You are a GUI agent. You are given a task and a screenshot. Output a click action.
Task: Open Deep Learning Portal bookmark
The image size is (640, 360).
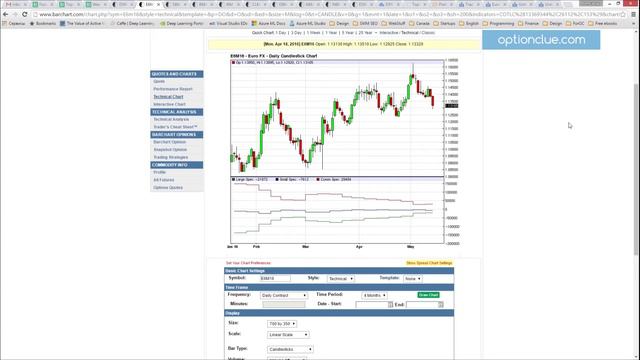pos(182,24)
